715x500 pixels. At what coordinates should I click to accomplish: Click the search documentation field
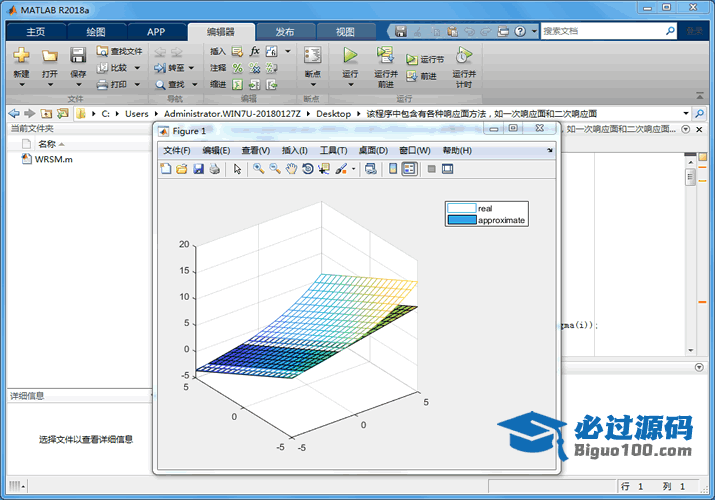click(x=602, y=31)
